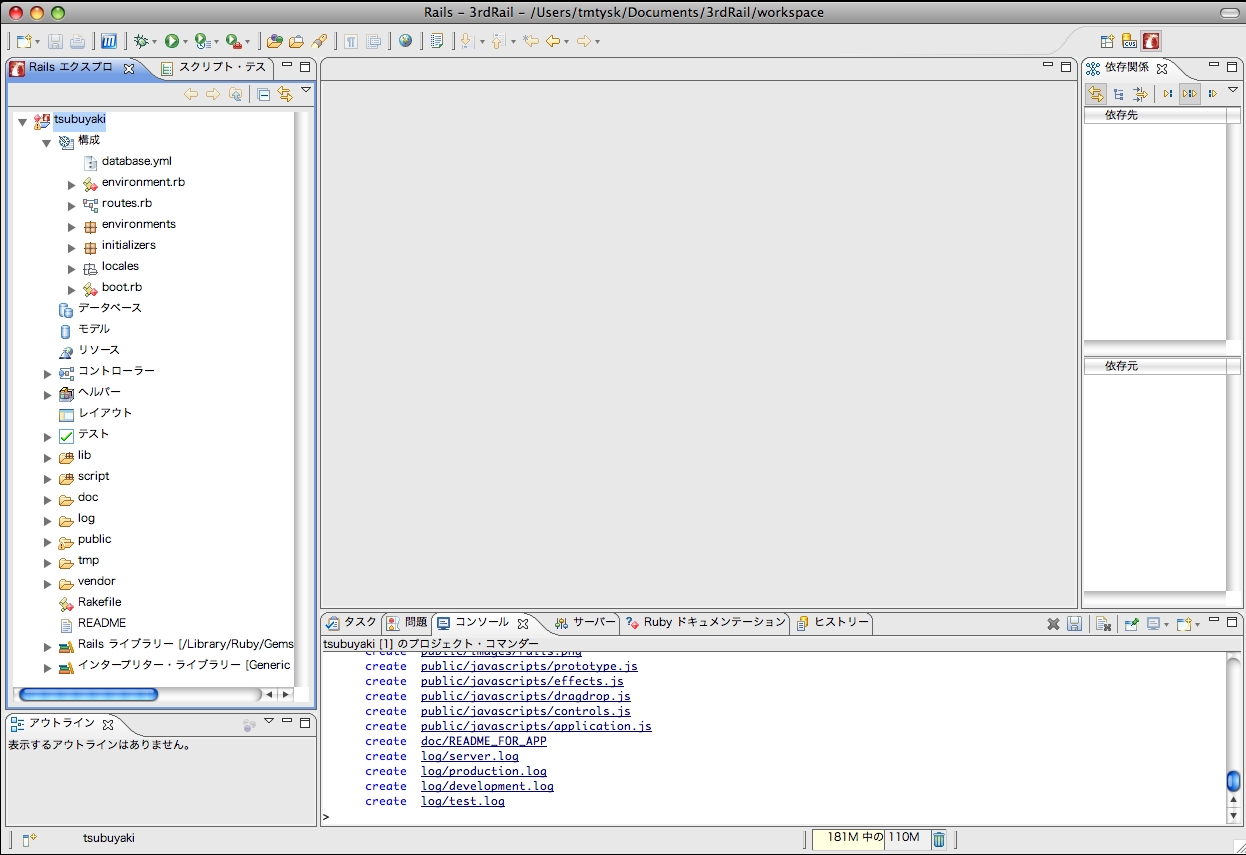
Task: Click the Rails explorer horizontal scrollbar thumb
Action: coord(88,694)
